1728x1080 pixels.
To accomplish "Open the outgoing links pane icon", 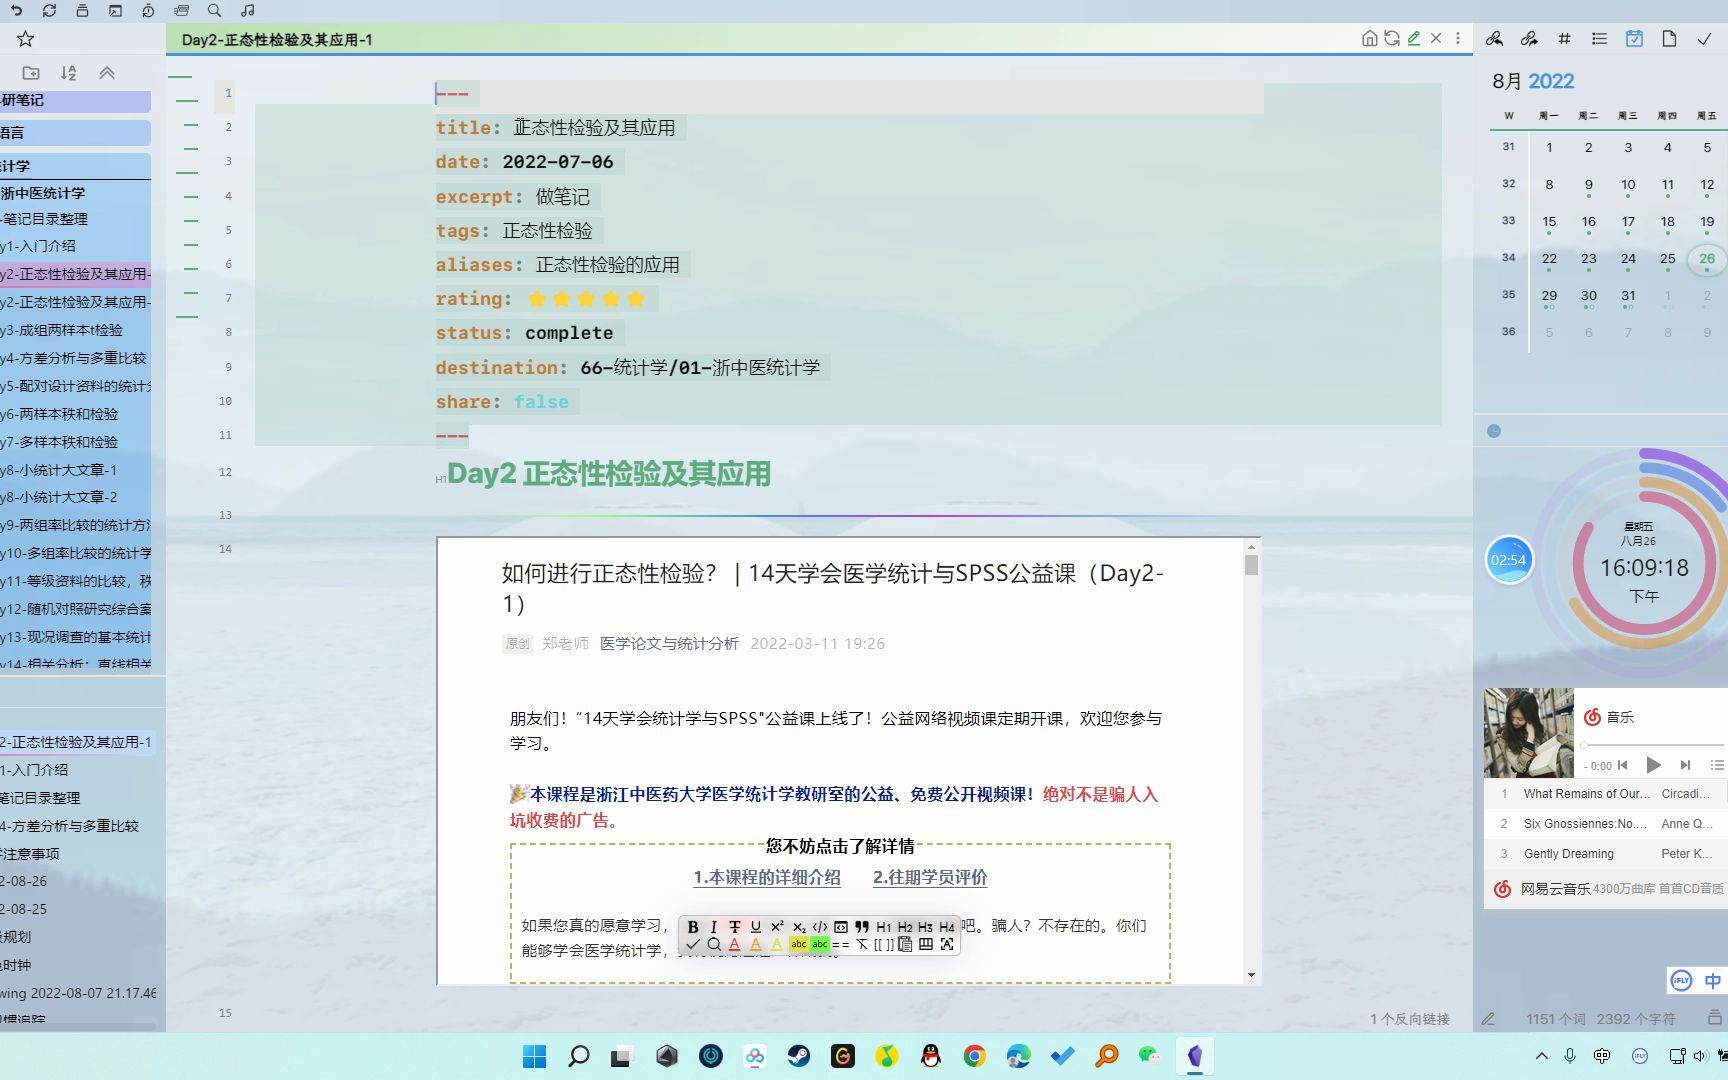I will point(1528,38).
